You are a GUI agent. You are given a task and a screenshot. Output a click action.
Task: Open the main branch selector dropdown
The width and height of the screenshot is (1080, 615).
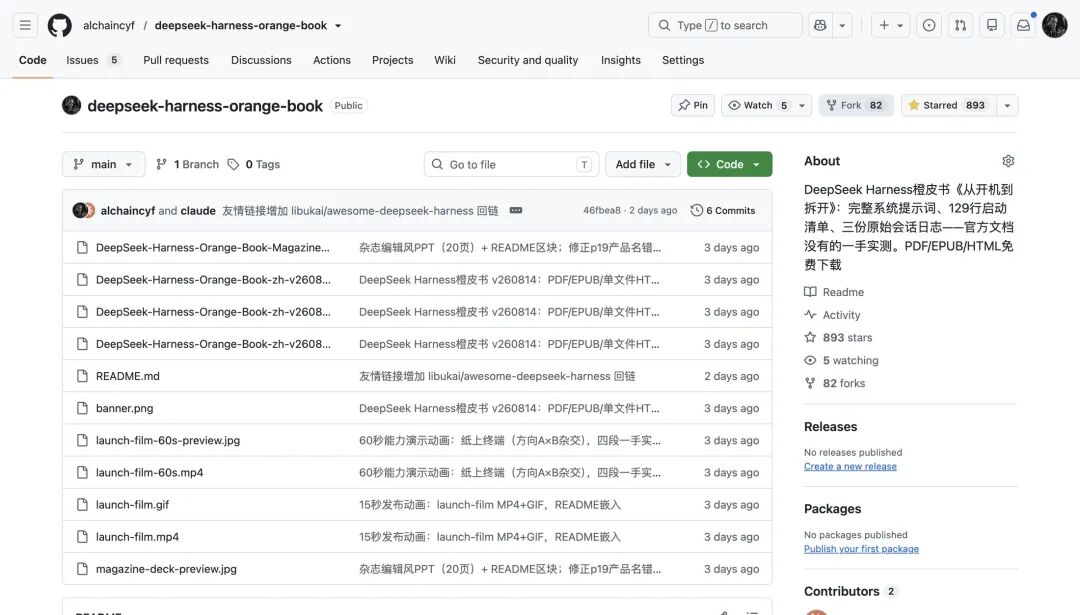click(x=103, y=164)
